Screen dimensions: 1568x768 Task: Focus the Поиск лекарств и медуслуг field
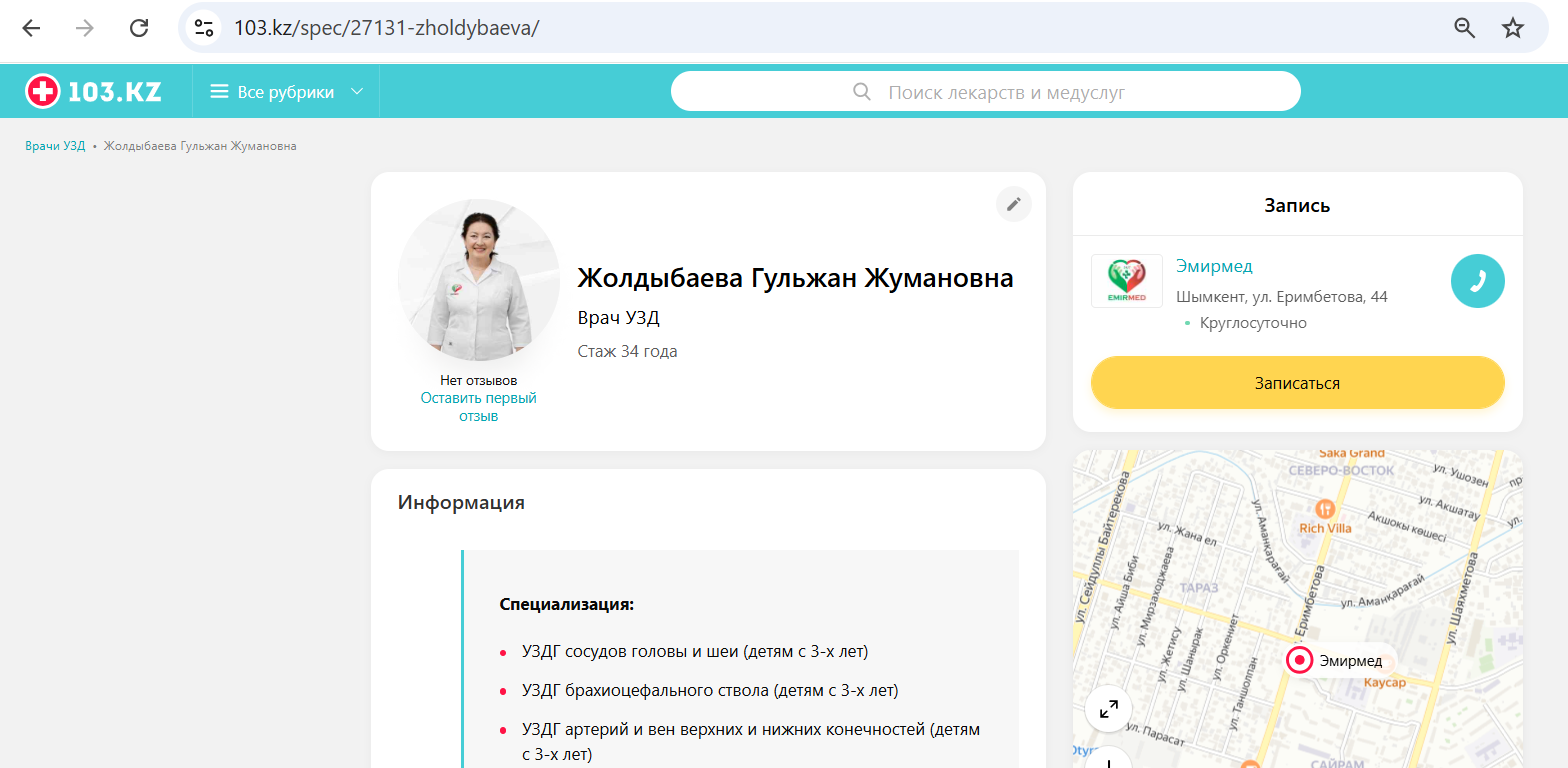[985, 92]
